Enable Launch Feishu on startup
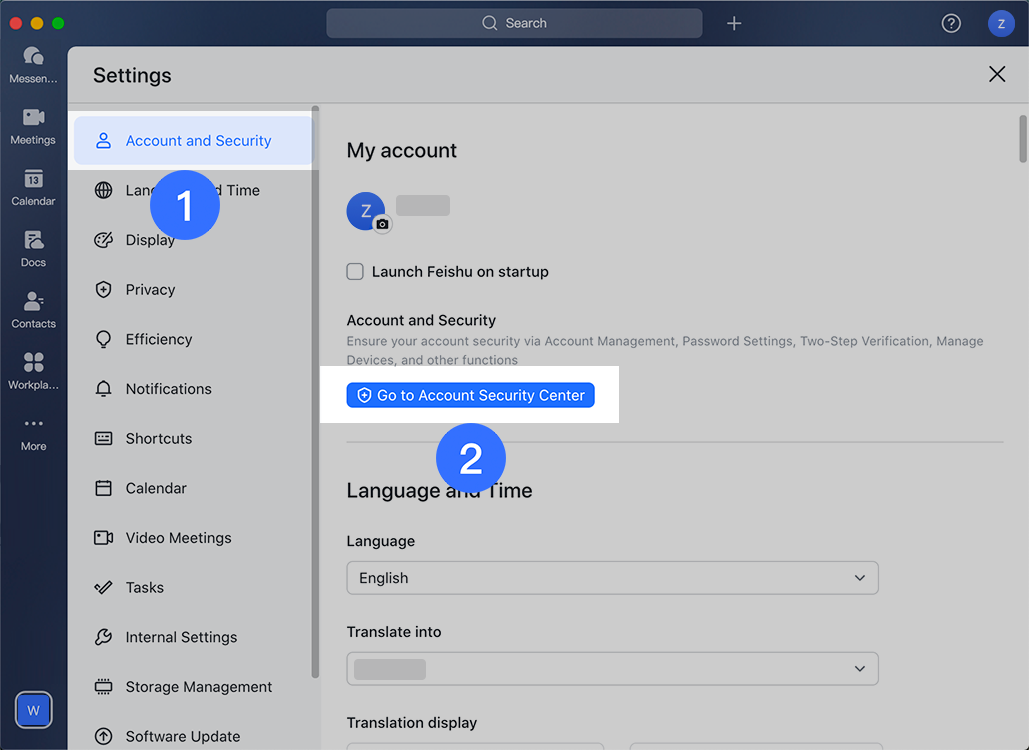The width and height of the screenshot is (1029, 750). click(x=355, y=271)
